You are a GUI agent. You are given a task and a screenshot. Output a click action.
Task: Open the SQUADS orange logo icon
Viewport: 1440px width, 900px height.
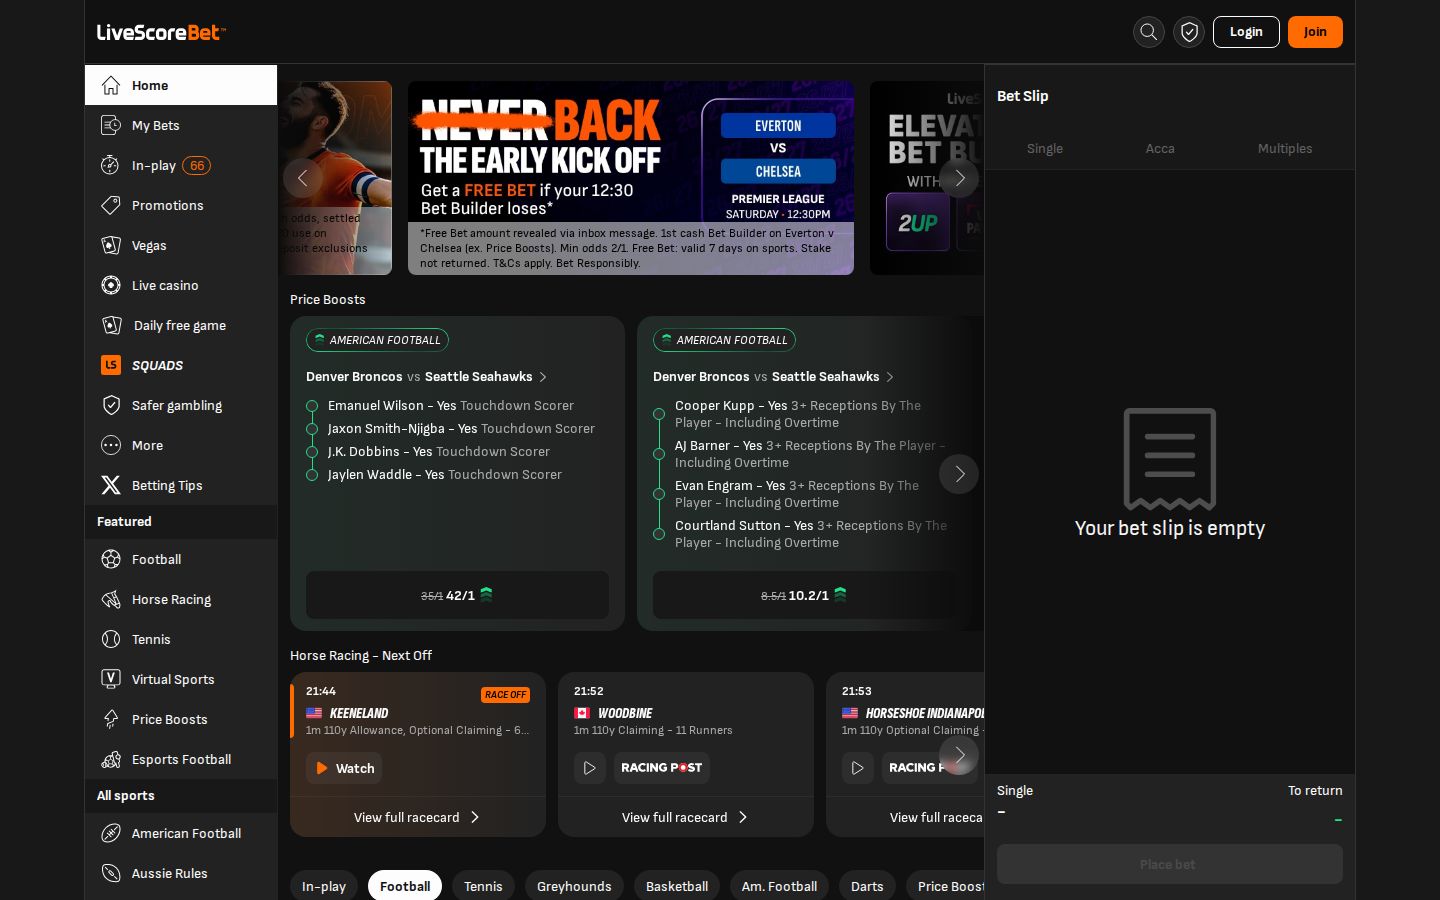[111, 365]
